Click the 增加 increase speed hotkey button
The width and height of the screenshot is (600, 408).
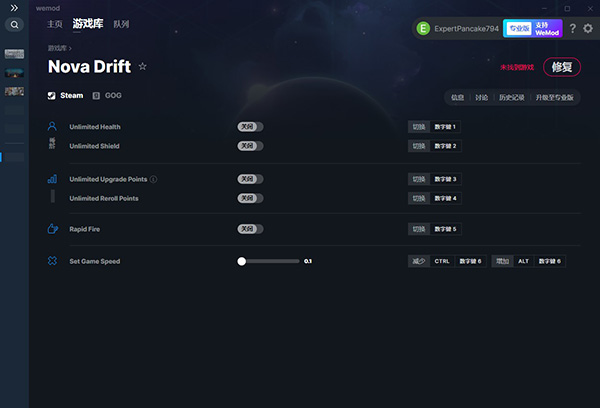tap(502, 261)
